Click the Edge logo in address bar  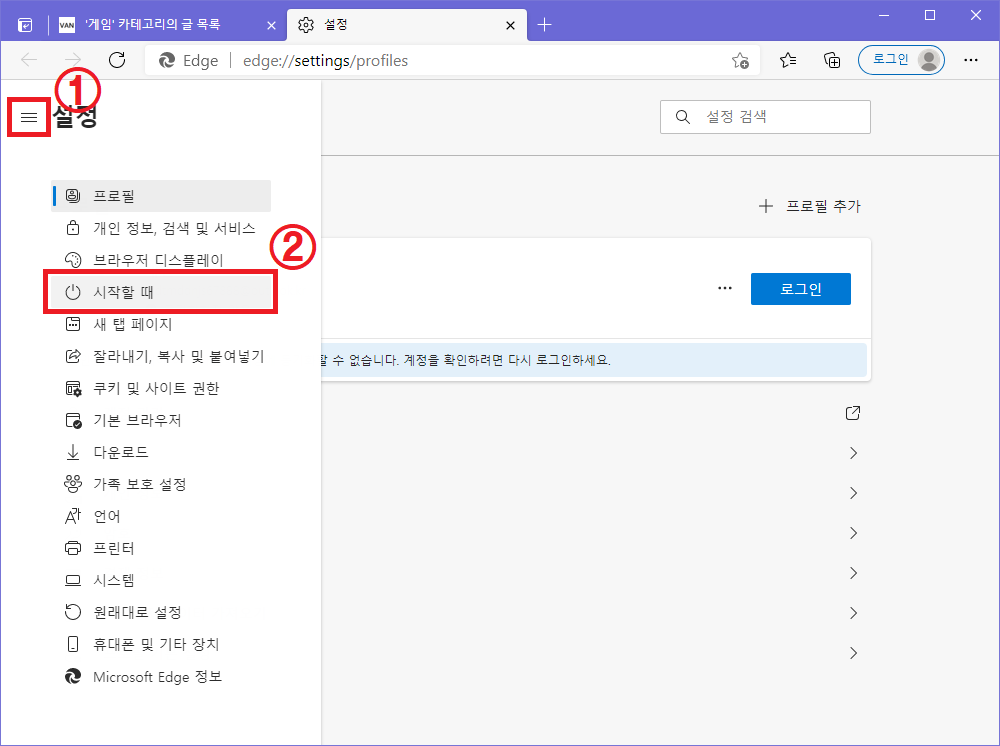click(167, 60)
